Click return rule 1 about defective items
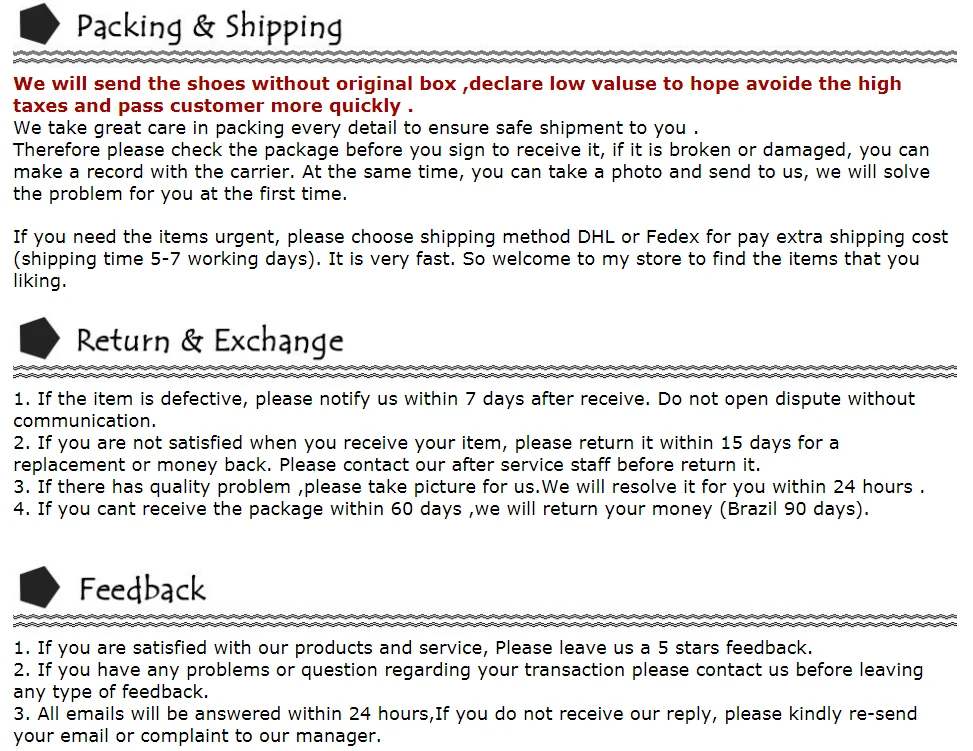Image resolution: width=973 pixels, height=751 pixels. click(x=464, y=409)
